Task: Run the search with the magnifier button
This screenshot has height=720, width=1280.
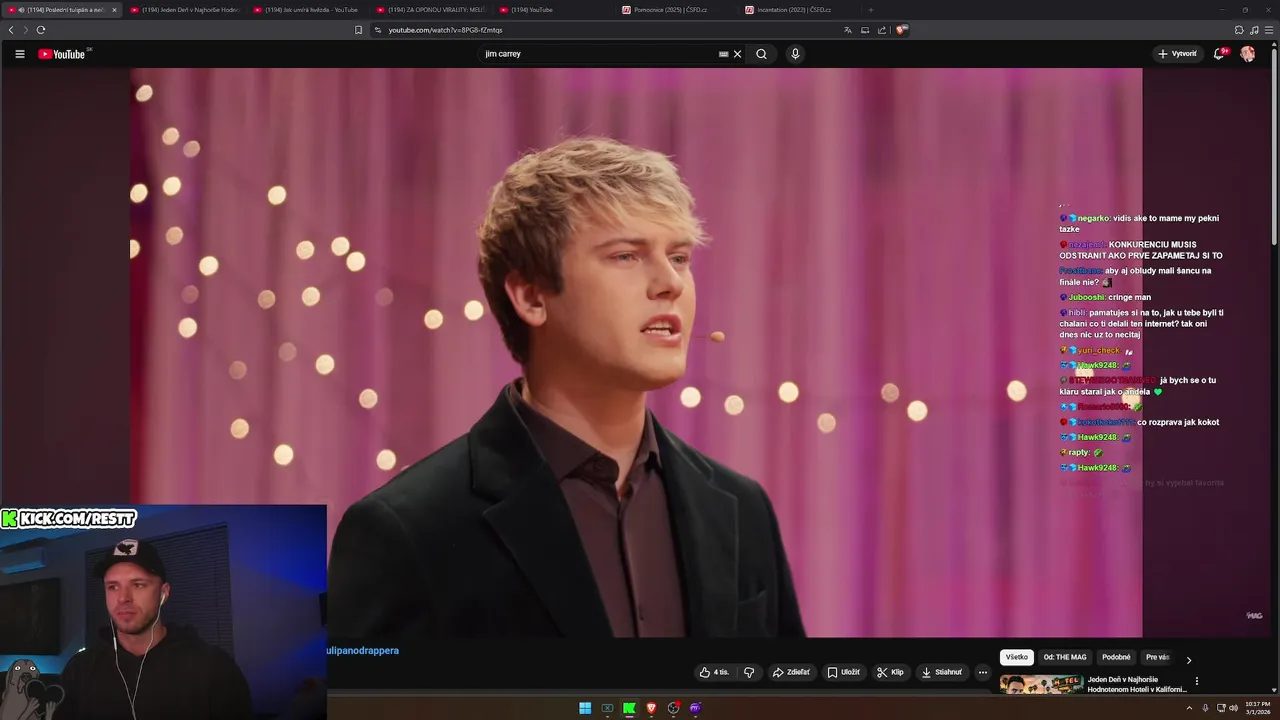Action: coord(761,54)
